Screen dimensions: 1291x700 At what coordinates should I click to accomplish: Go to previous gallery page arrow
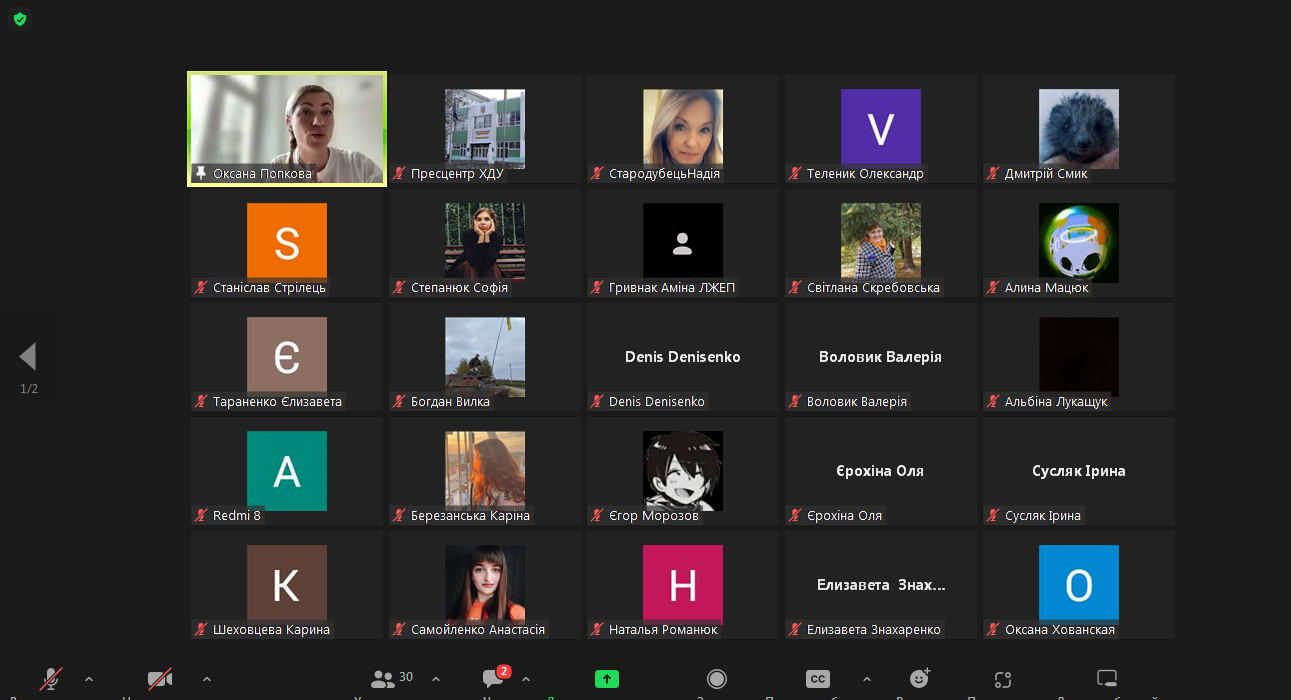tap(28, 356)
